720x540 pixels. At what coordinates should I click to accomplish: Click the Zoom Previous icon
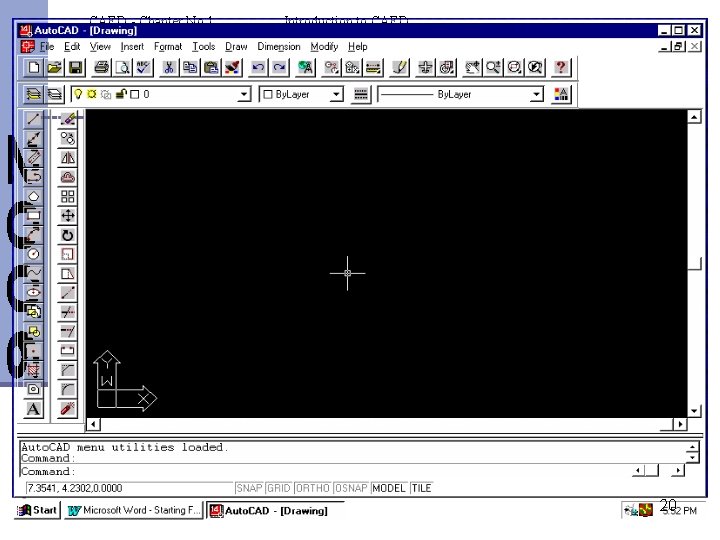(535, 68)
